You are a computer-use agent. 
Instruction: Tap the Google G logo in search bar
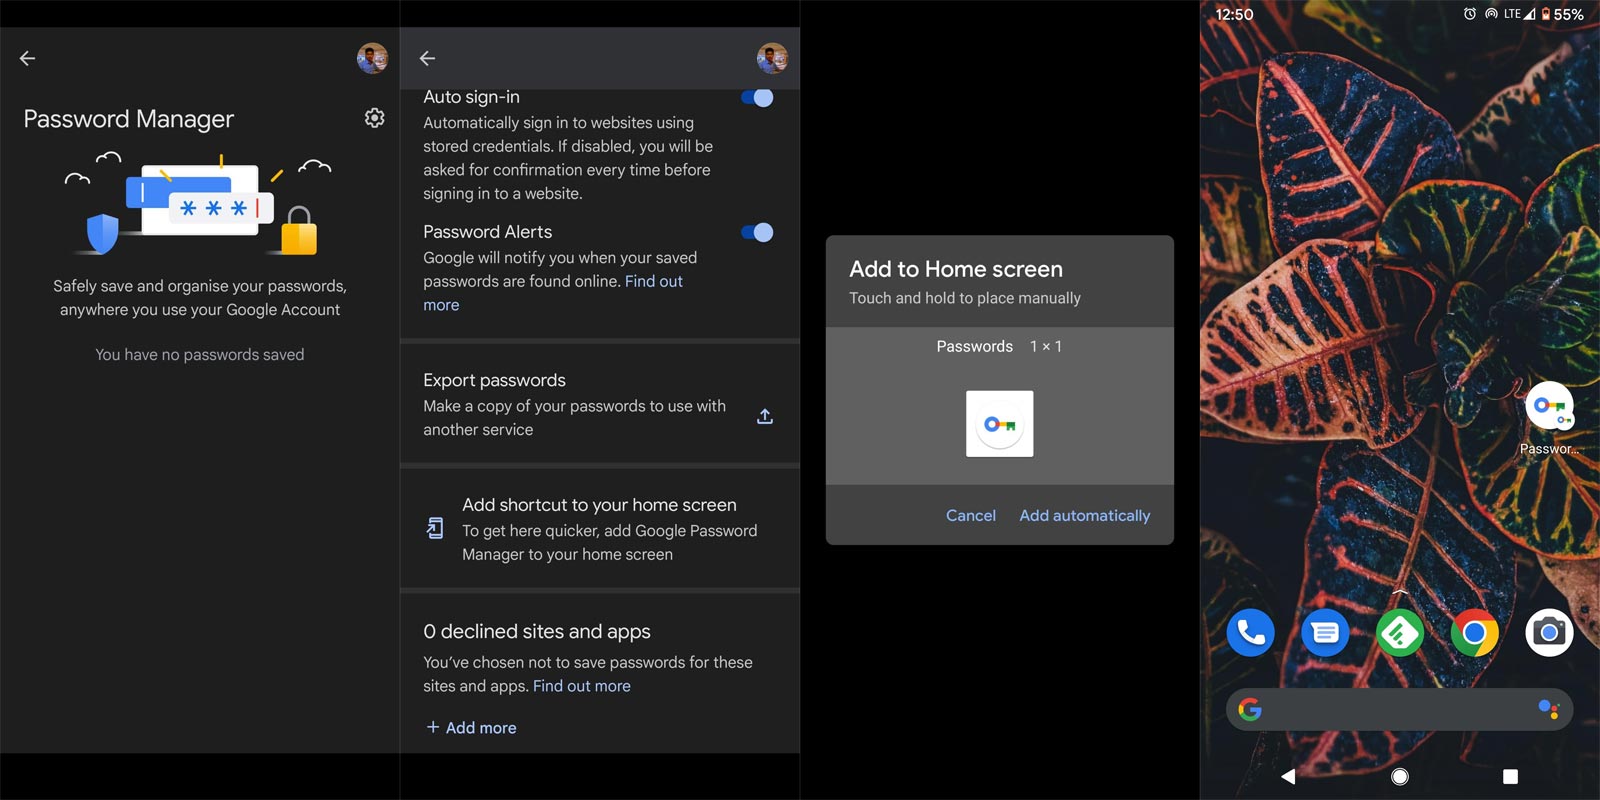pyautogui.click(x=1250, y=710)
